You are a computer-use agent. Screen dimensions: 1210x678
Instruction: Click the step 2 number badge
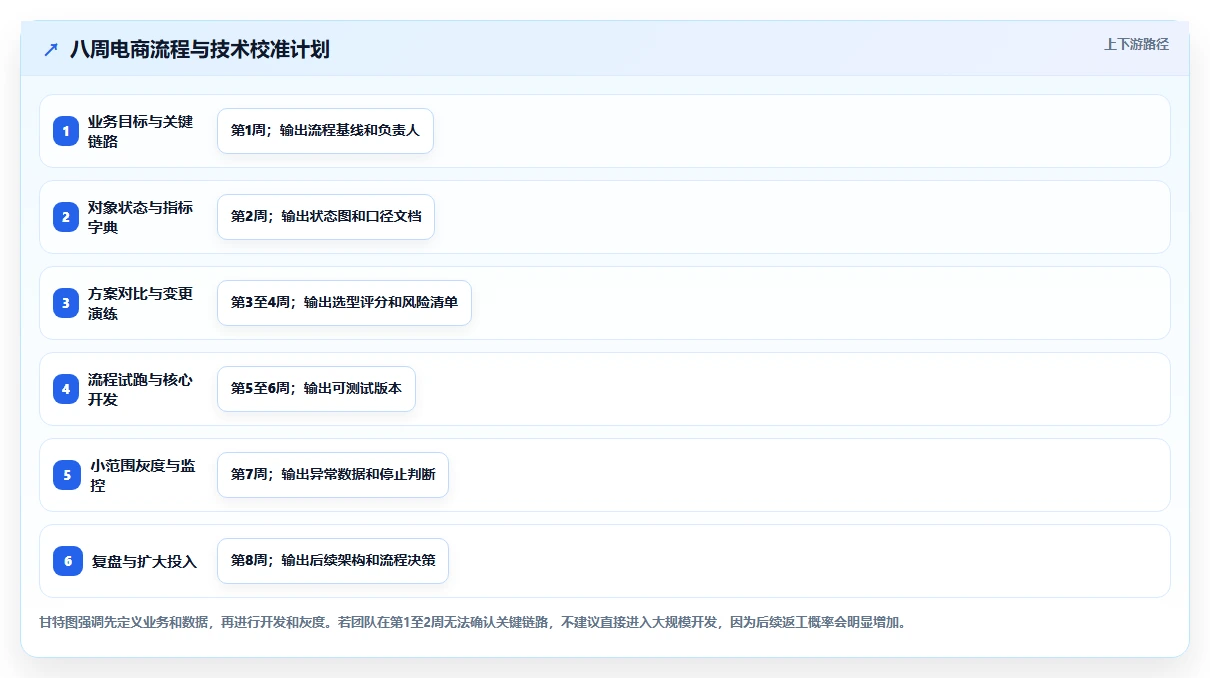(66, 217)
